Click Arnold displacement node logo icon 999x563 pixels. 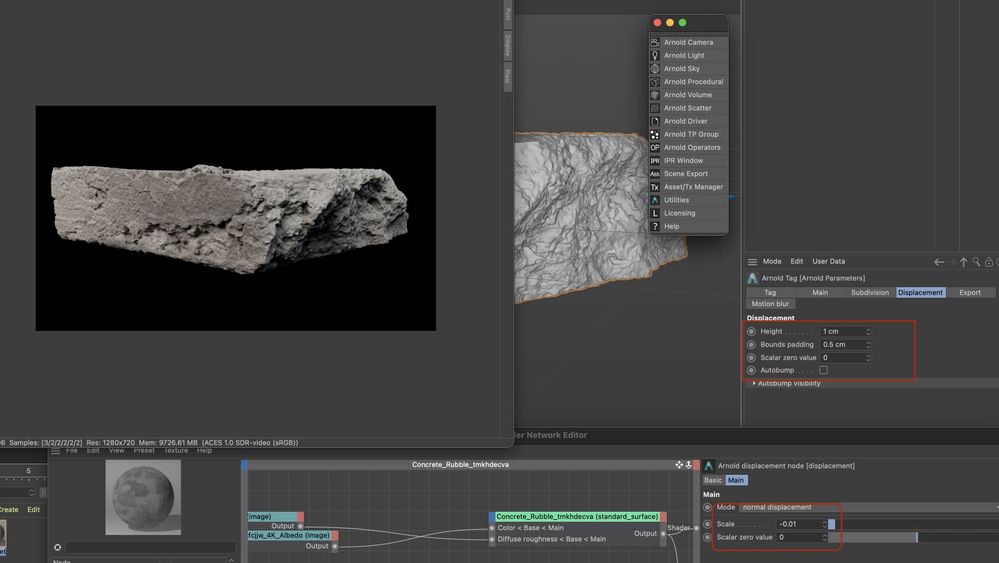click(x=708, y=466)
